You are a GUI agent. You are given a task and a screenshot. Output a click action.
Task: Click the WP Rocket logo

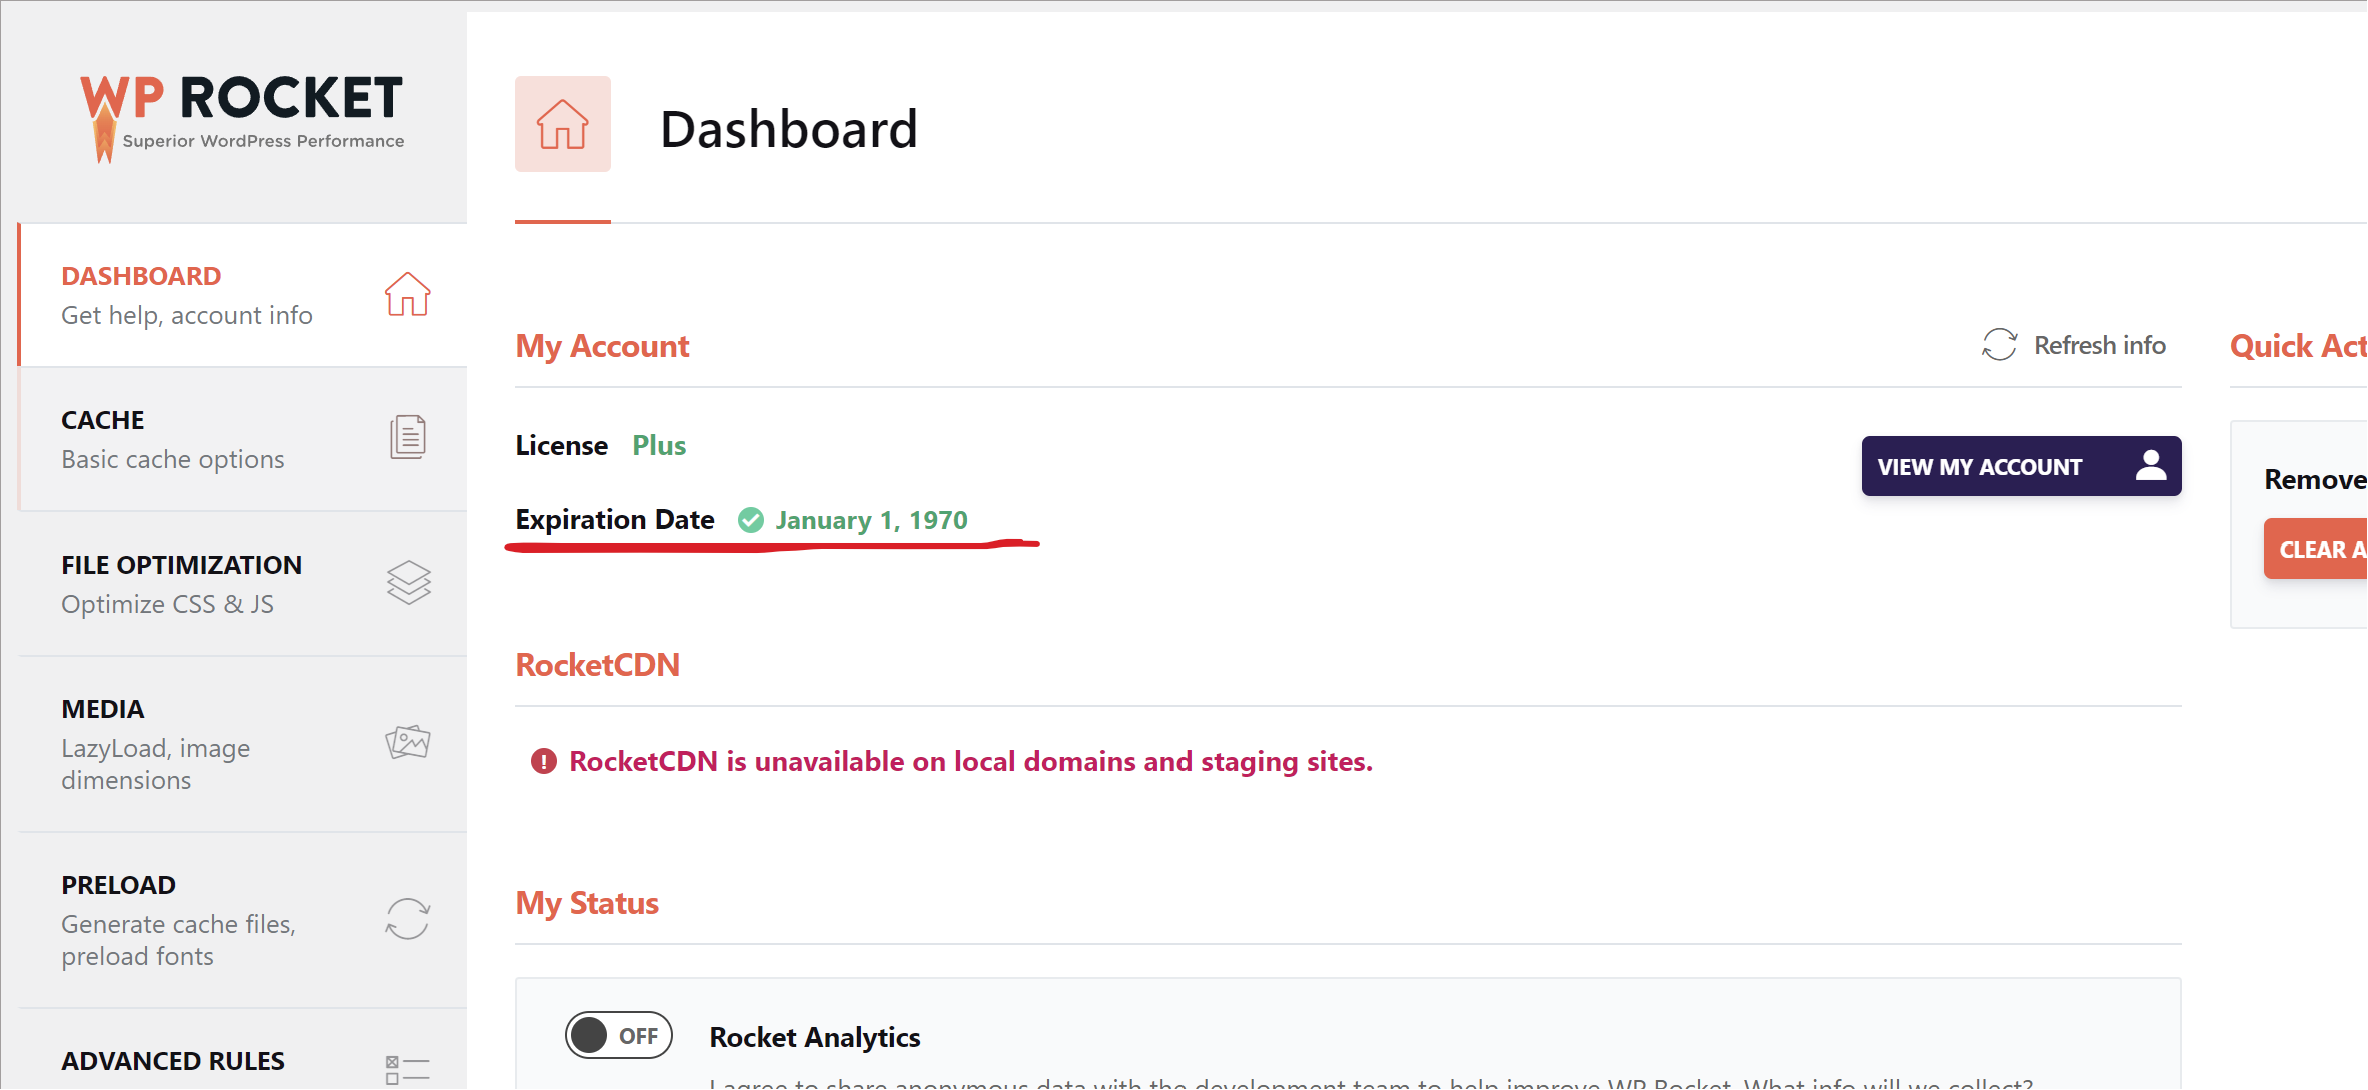tap(242, 117)
